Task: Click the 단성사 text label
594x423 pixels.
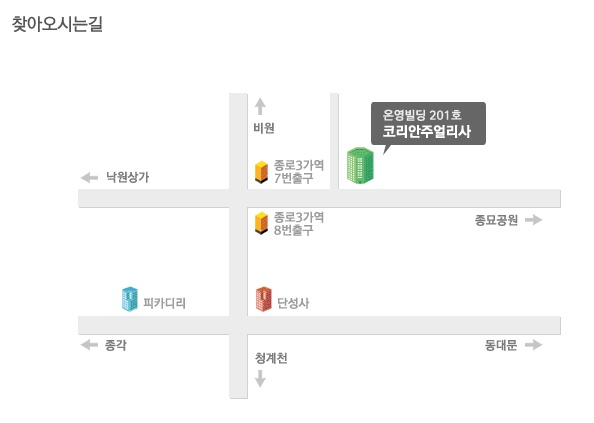Action: tap(293, 303)
